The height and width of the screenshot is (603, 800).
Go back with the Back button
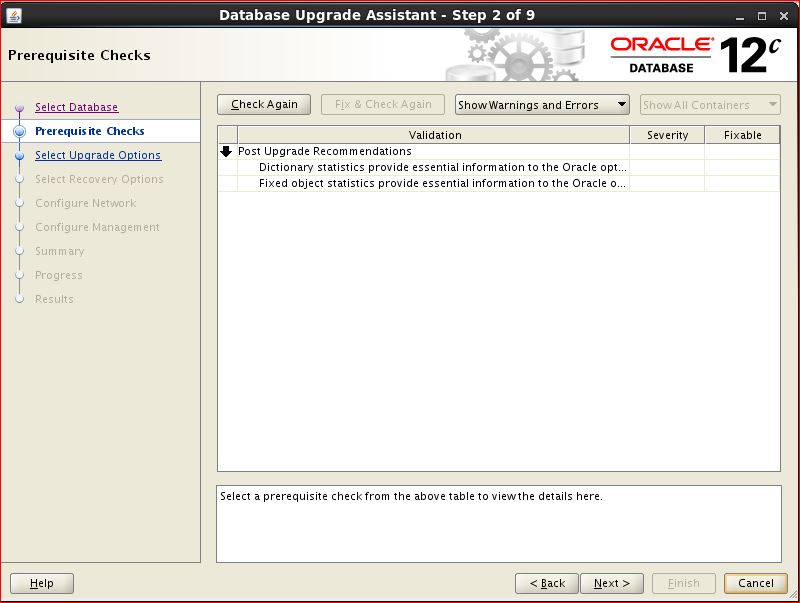(x=547, y=583)
